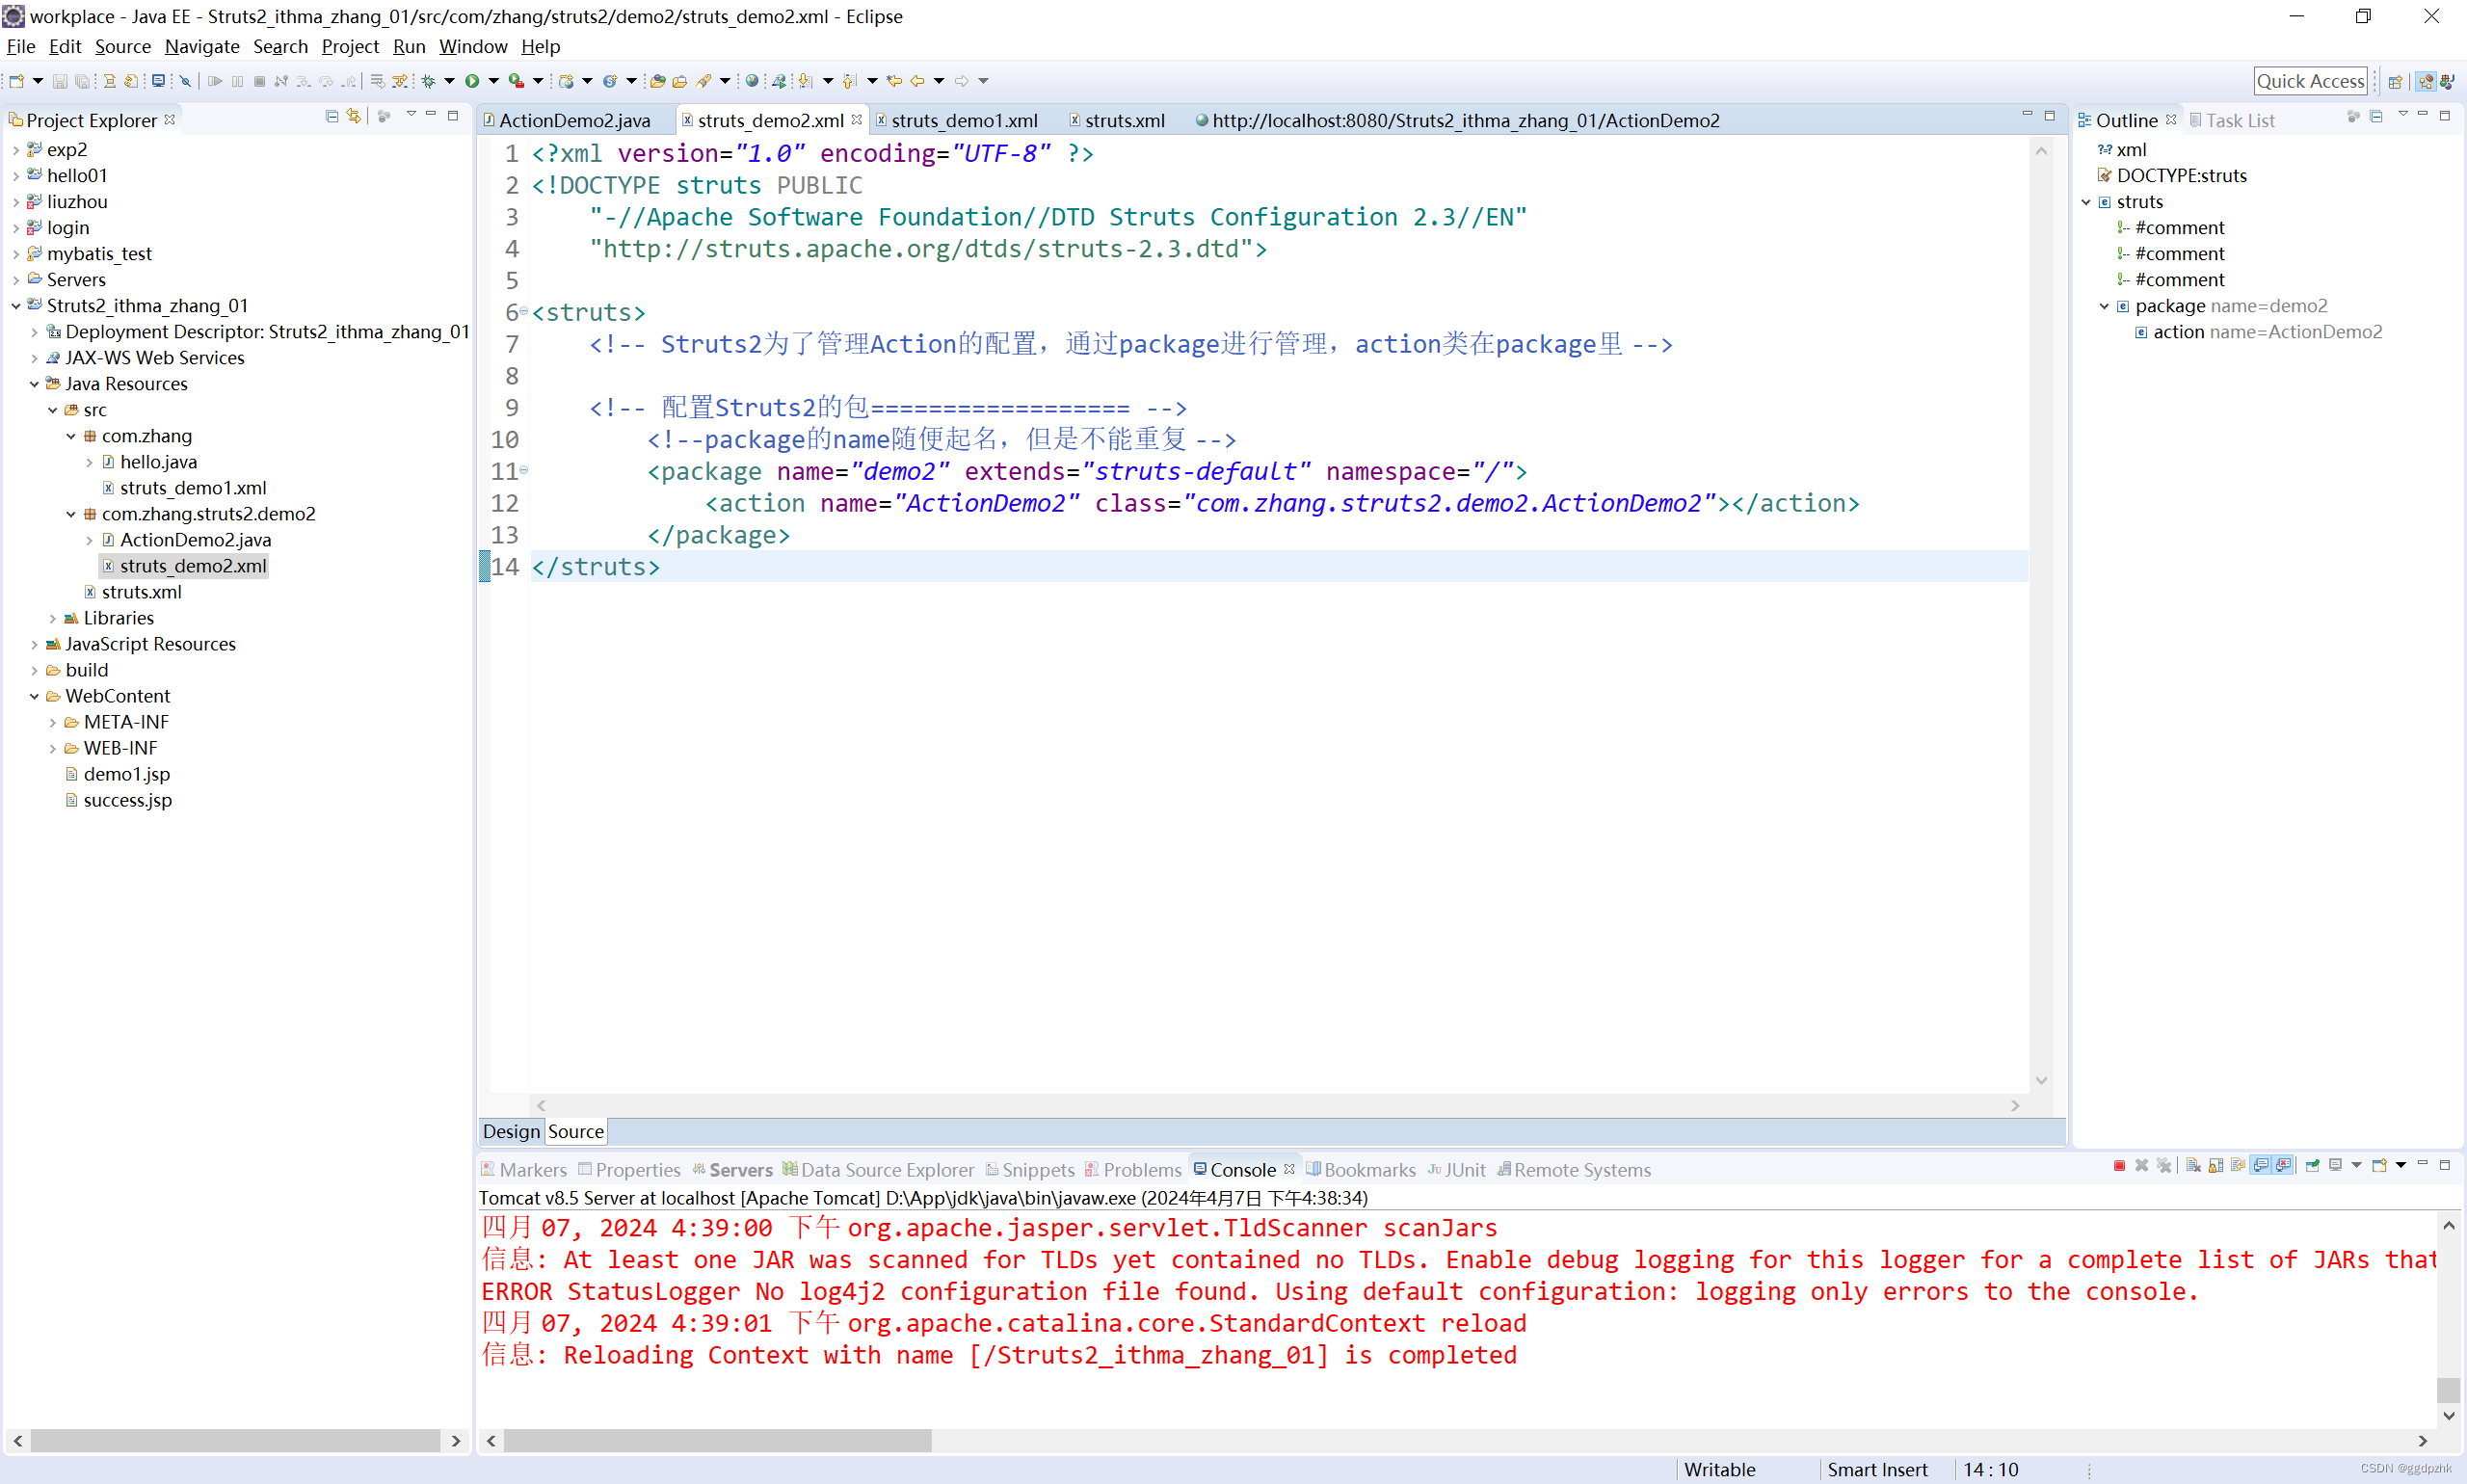This screenshot has height=1484, width=2467.
Task: Expand the exp2 project node
Action: tap(16, 150)
